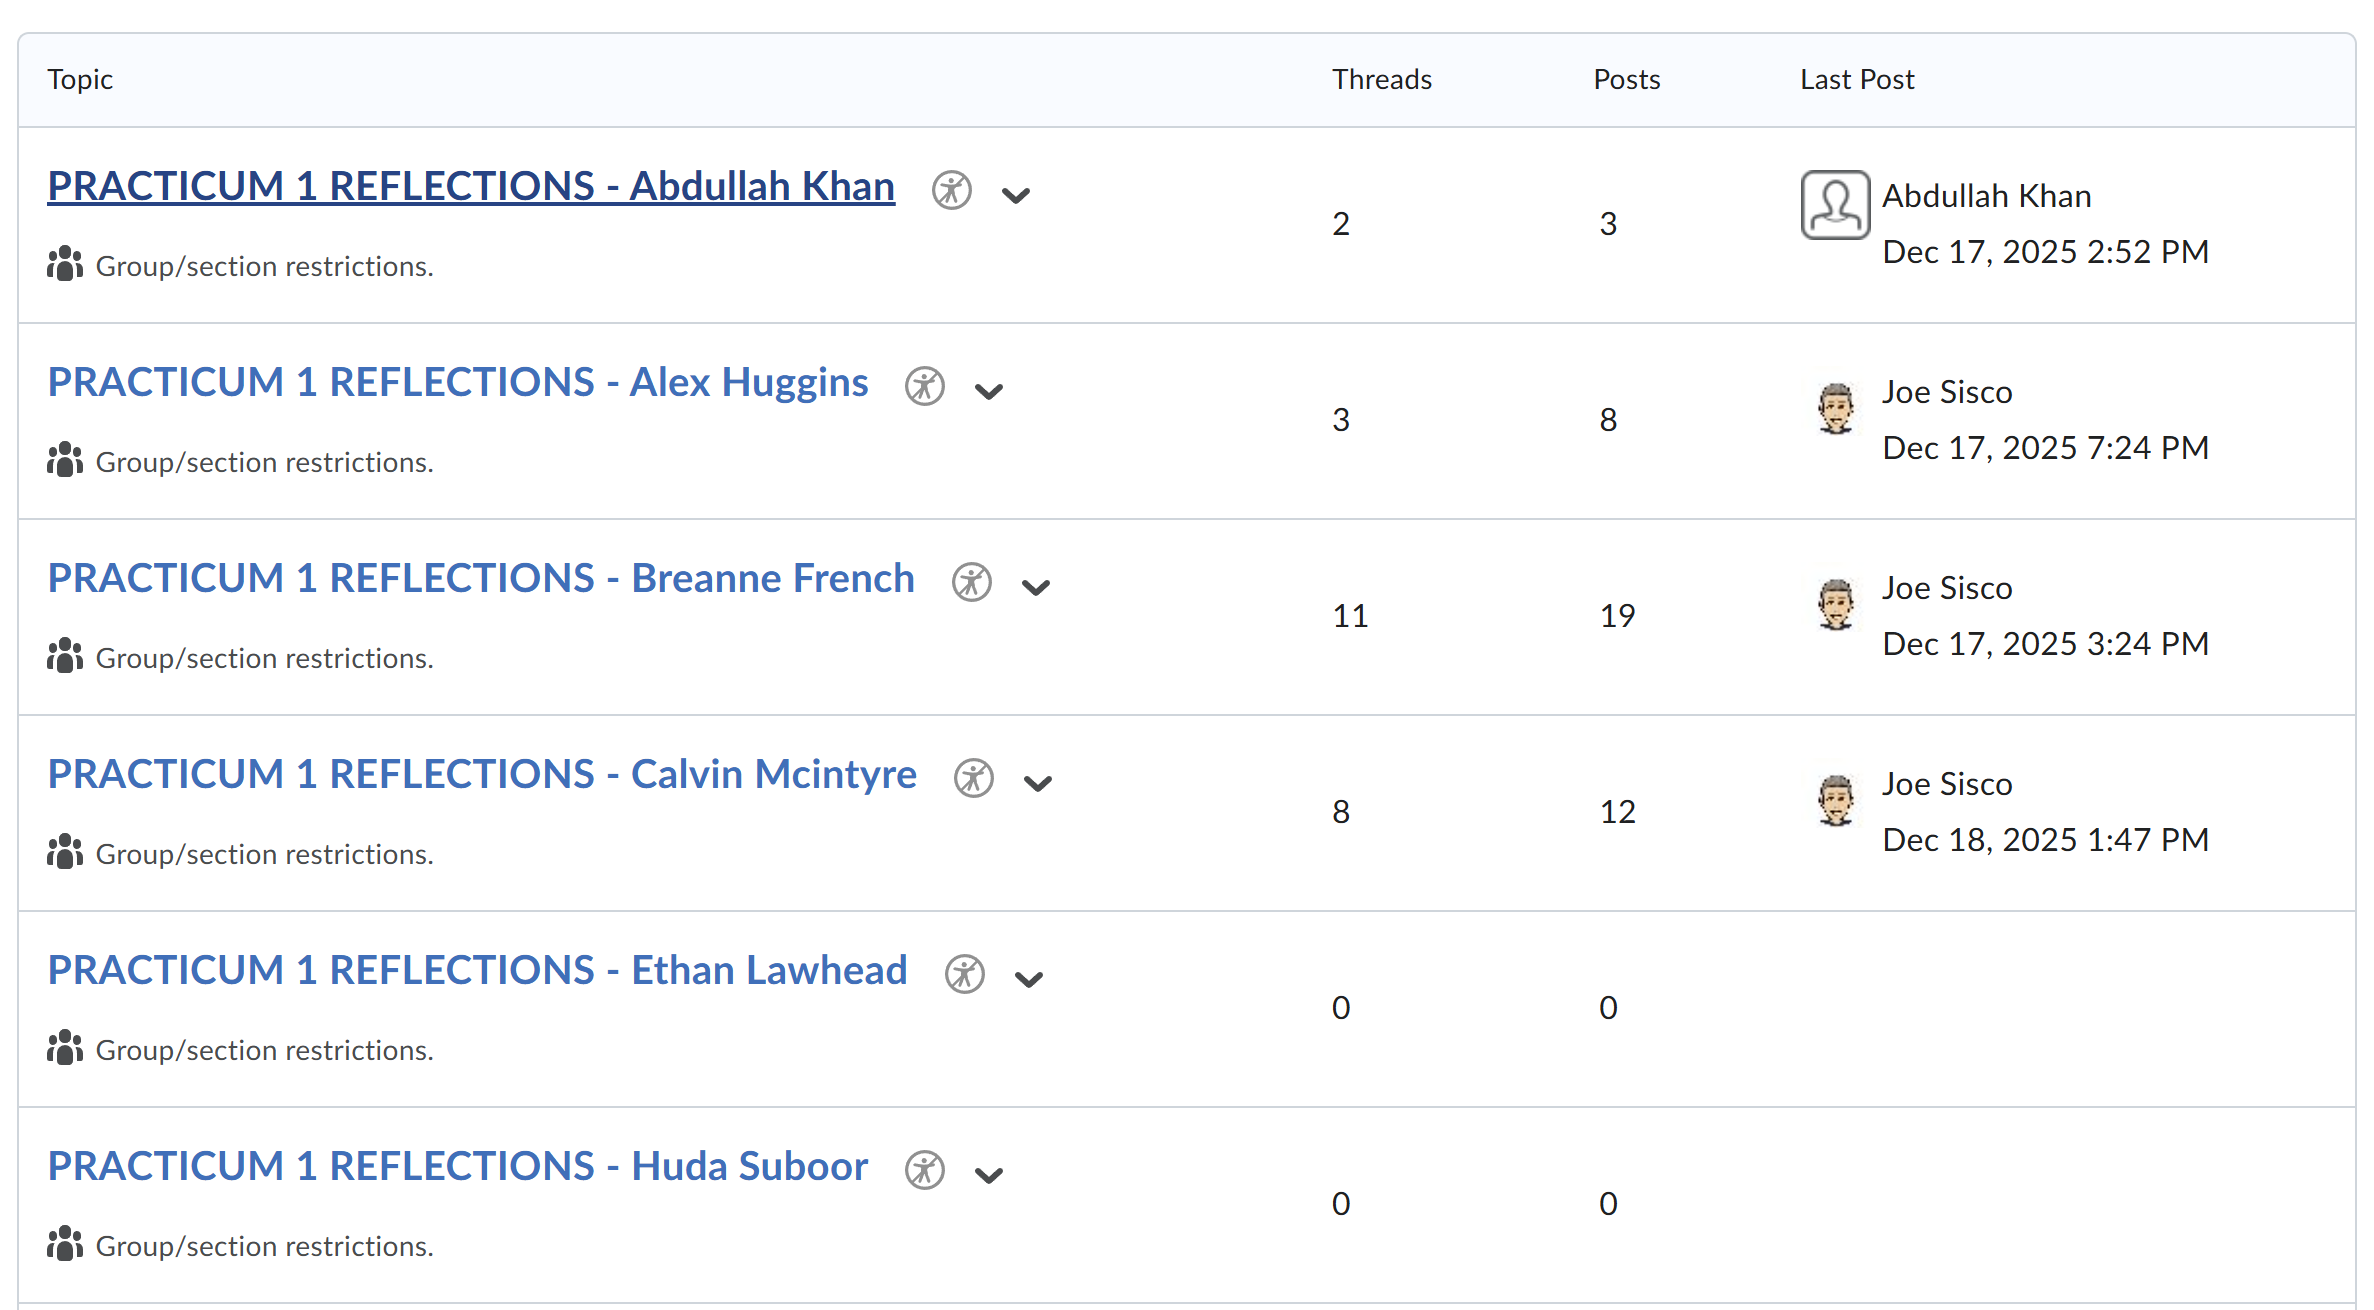Click accessibility icon beside Ethan Lawhead topic
Image resolution: width=2374 pixels, height=1310 pixels.
[964, 974]
